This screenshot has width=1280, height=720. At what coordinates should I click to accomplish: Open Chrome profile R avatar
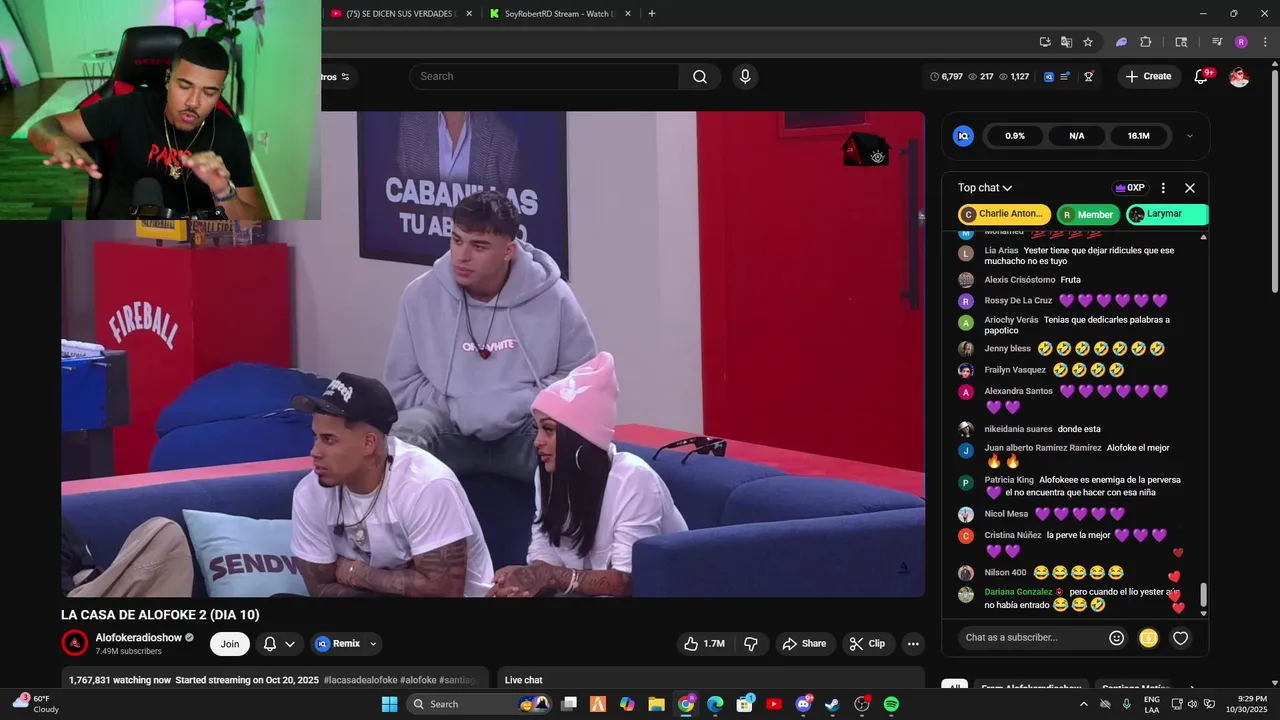click(x=1241, y=42)
